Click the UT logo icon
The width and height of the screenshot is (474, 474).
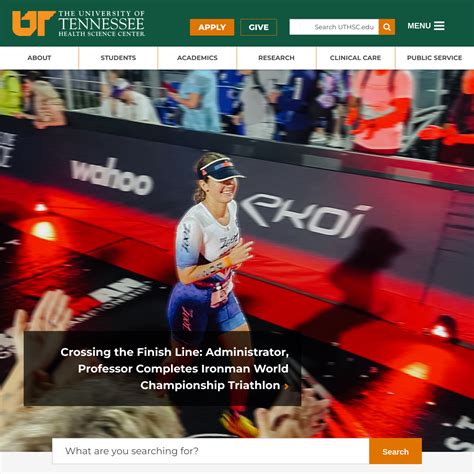[33, 23]
